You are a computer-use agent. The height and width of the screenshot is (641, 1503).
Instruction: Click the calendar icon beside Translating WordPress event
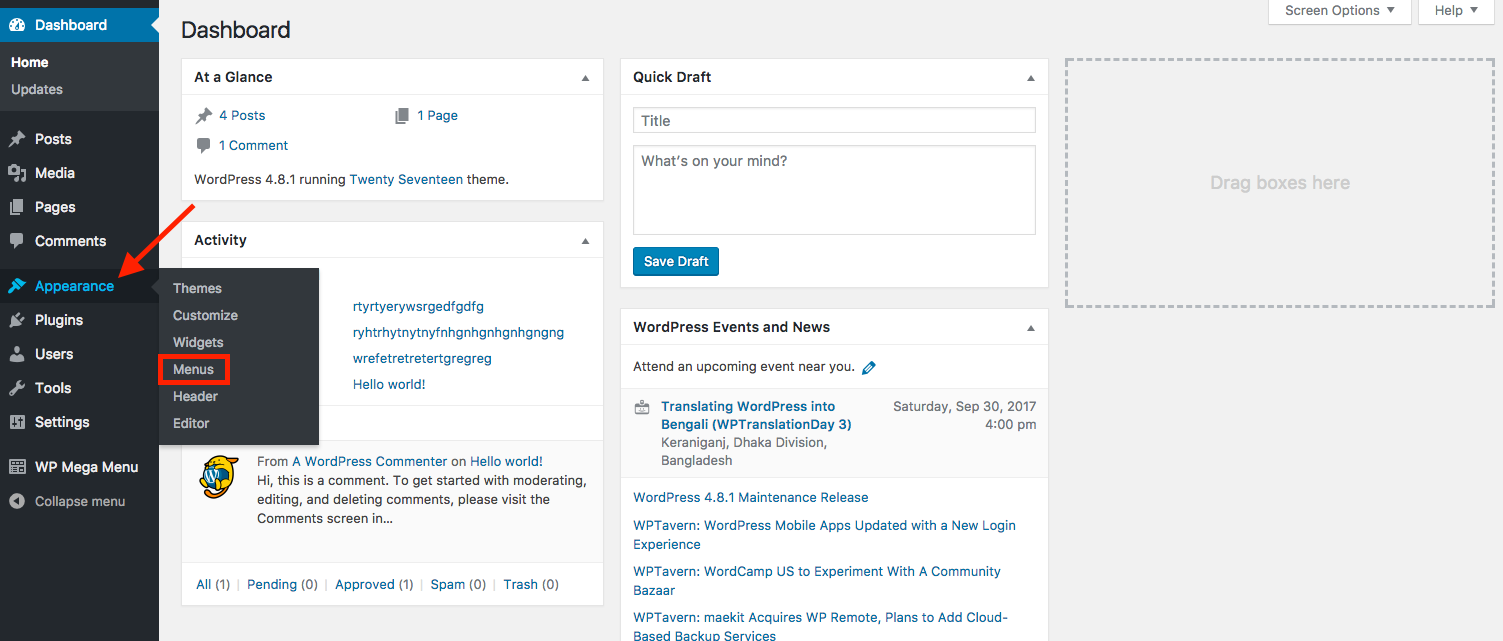click(x=642, y=407)
